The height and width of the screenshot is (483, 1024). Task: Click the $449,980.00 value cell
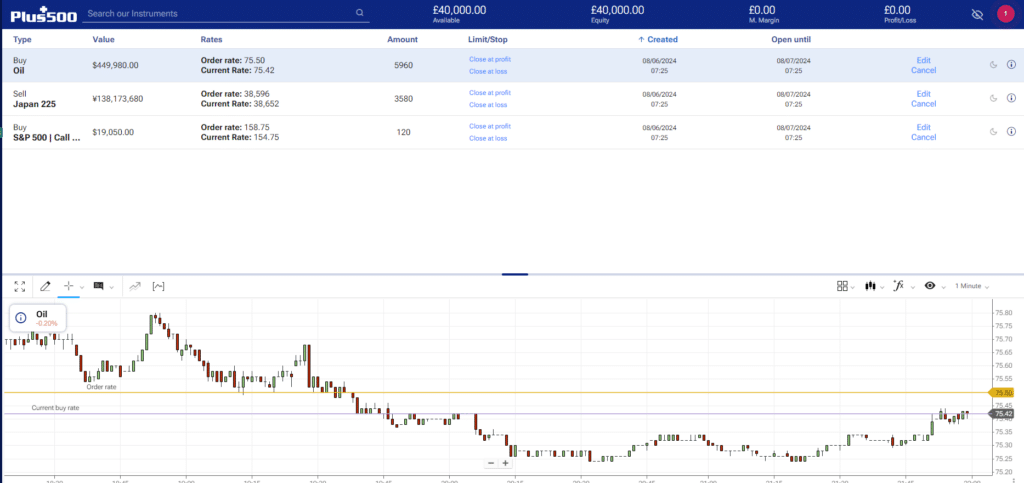coord(116,65)
